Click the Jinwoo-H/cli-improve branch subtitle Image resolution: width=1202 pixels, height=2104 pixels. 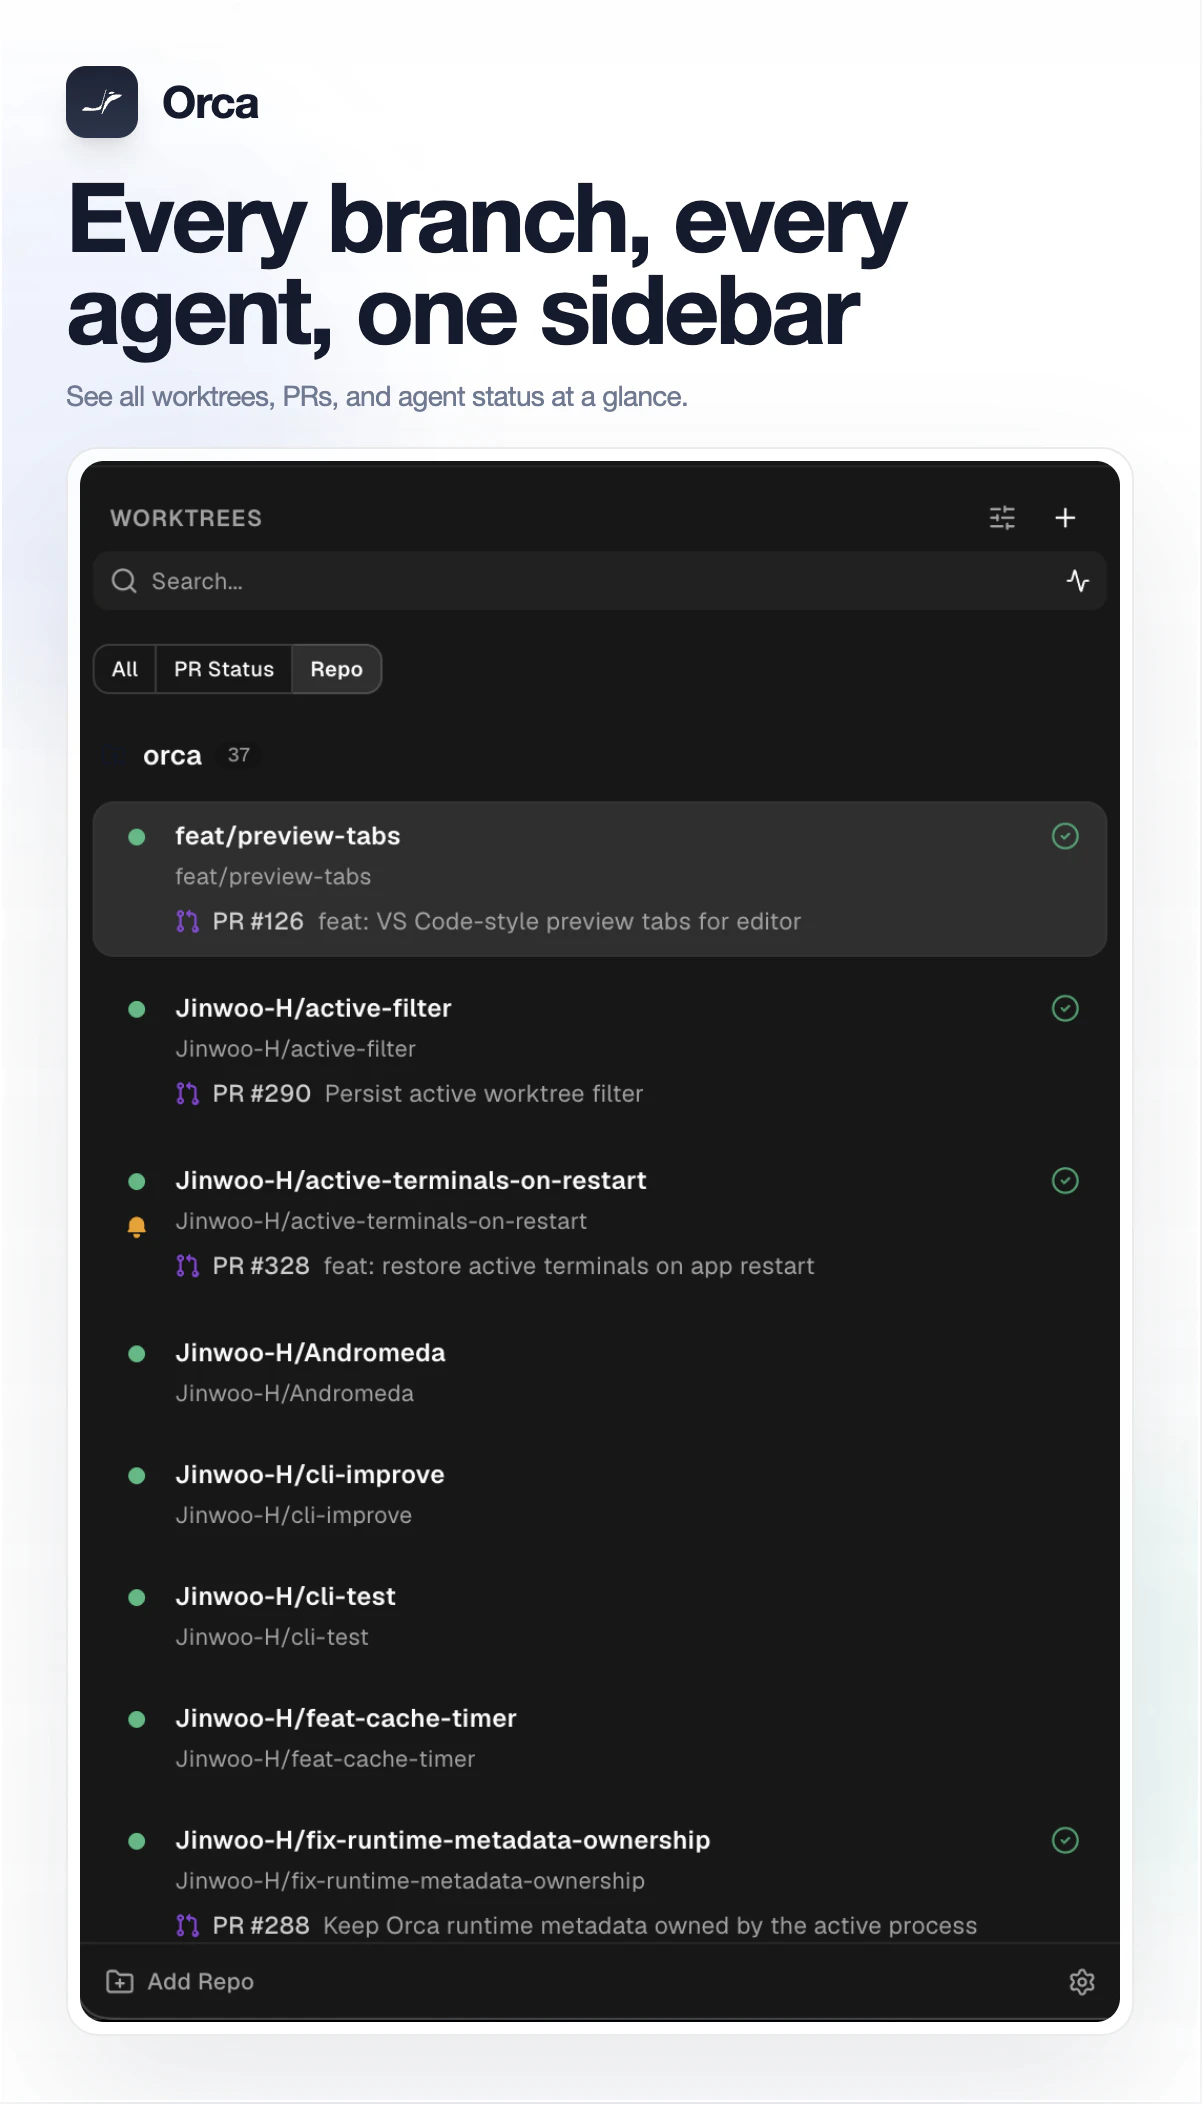[x=294, y=1515]
